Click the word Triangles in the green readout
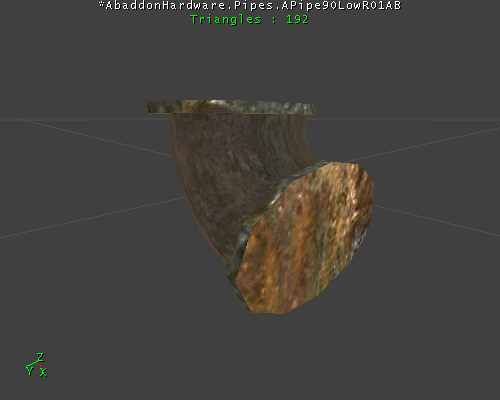This screenshot has width=500, height=400. (225, 20)
